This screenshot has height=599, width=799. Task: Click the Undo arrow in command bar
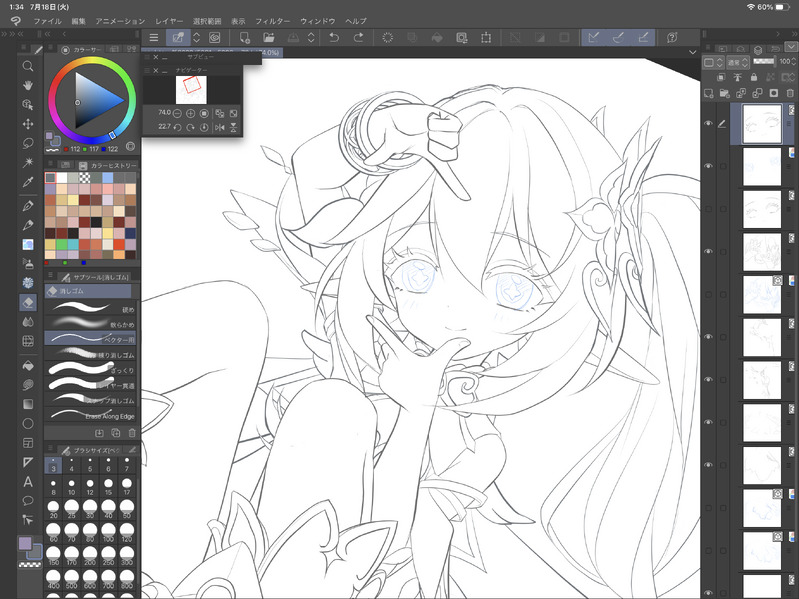point(334,37)
